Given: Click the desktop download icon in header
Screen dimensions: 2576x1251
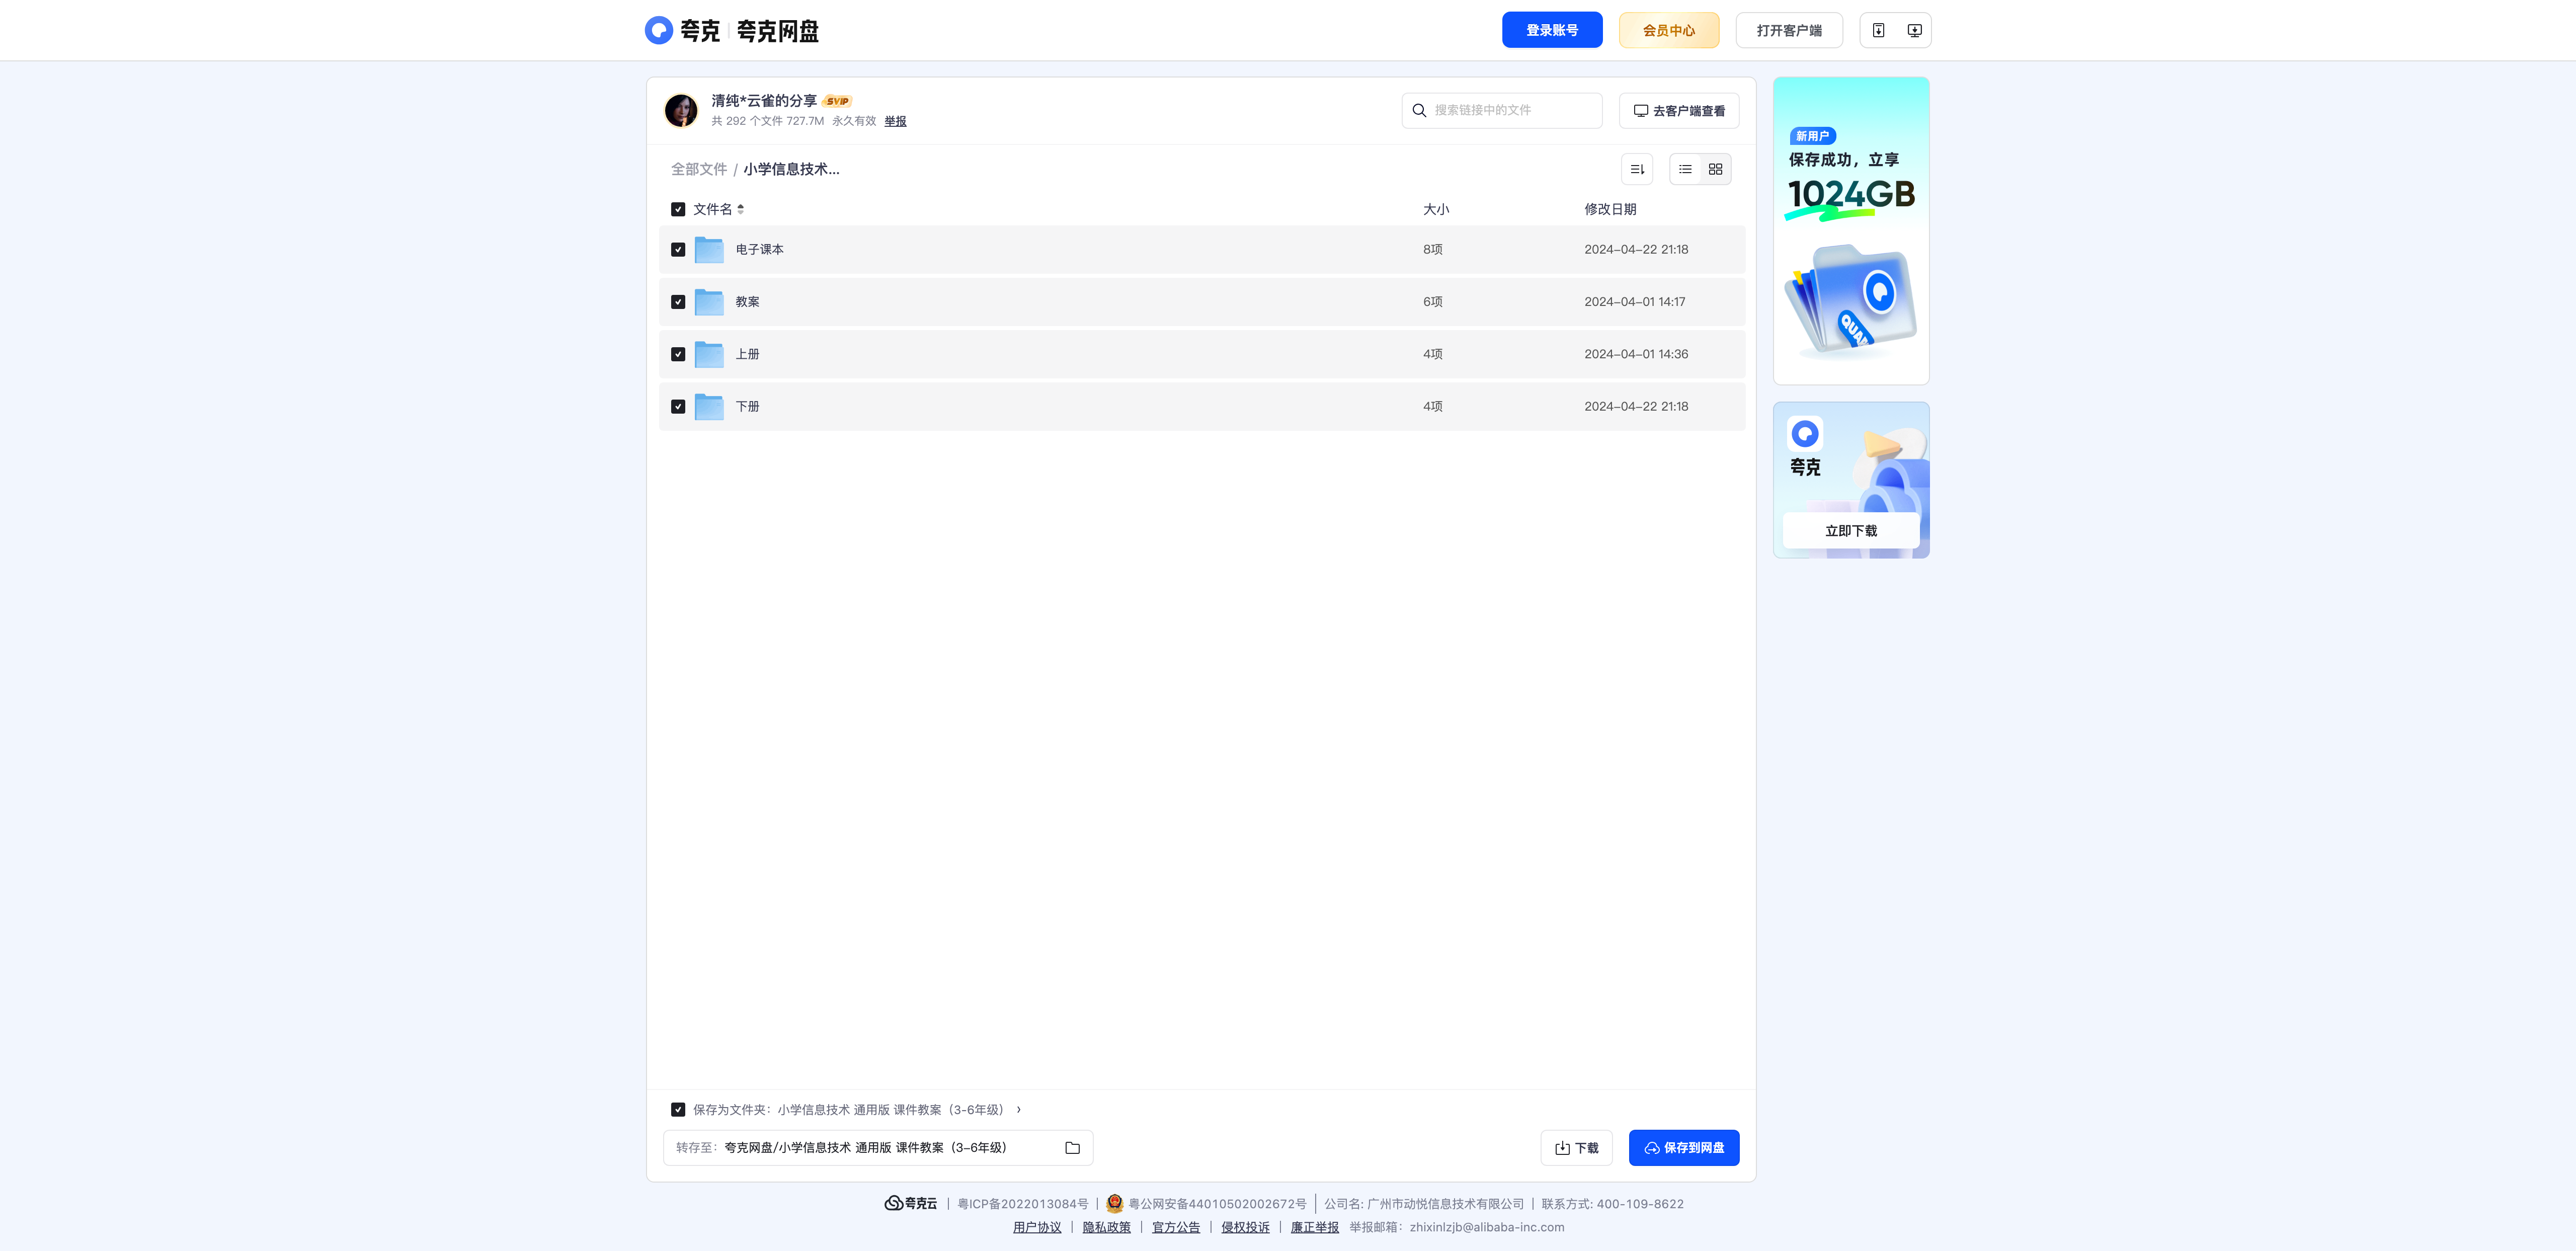Looking at the screenshot, I should [x=1914, y=30].
